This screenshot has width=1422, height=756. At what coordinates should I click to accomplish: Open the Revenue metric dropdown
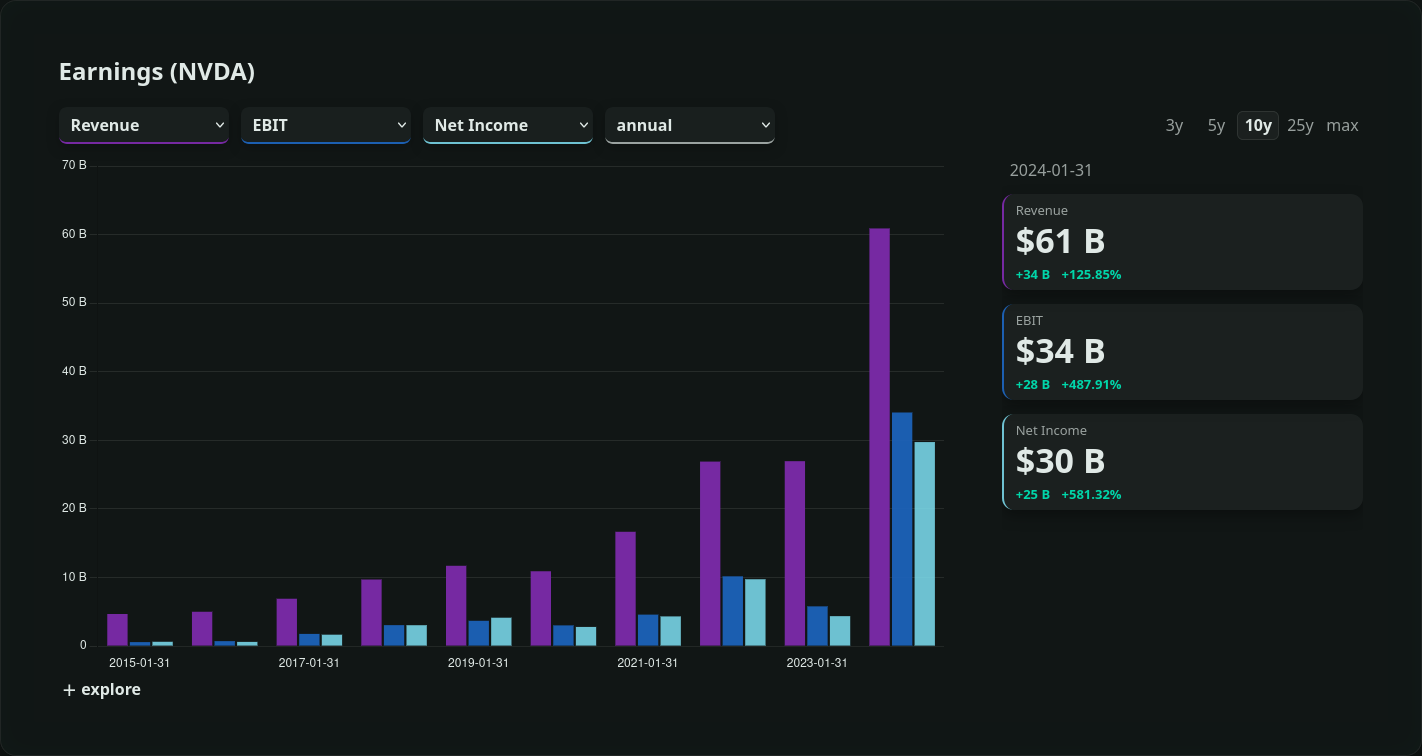pyautogui.click(x=144, y=125)
